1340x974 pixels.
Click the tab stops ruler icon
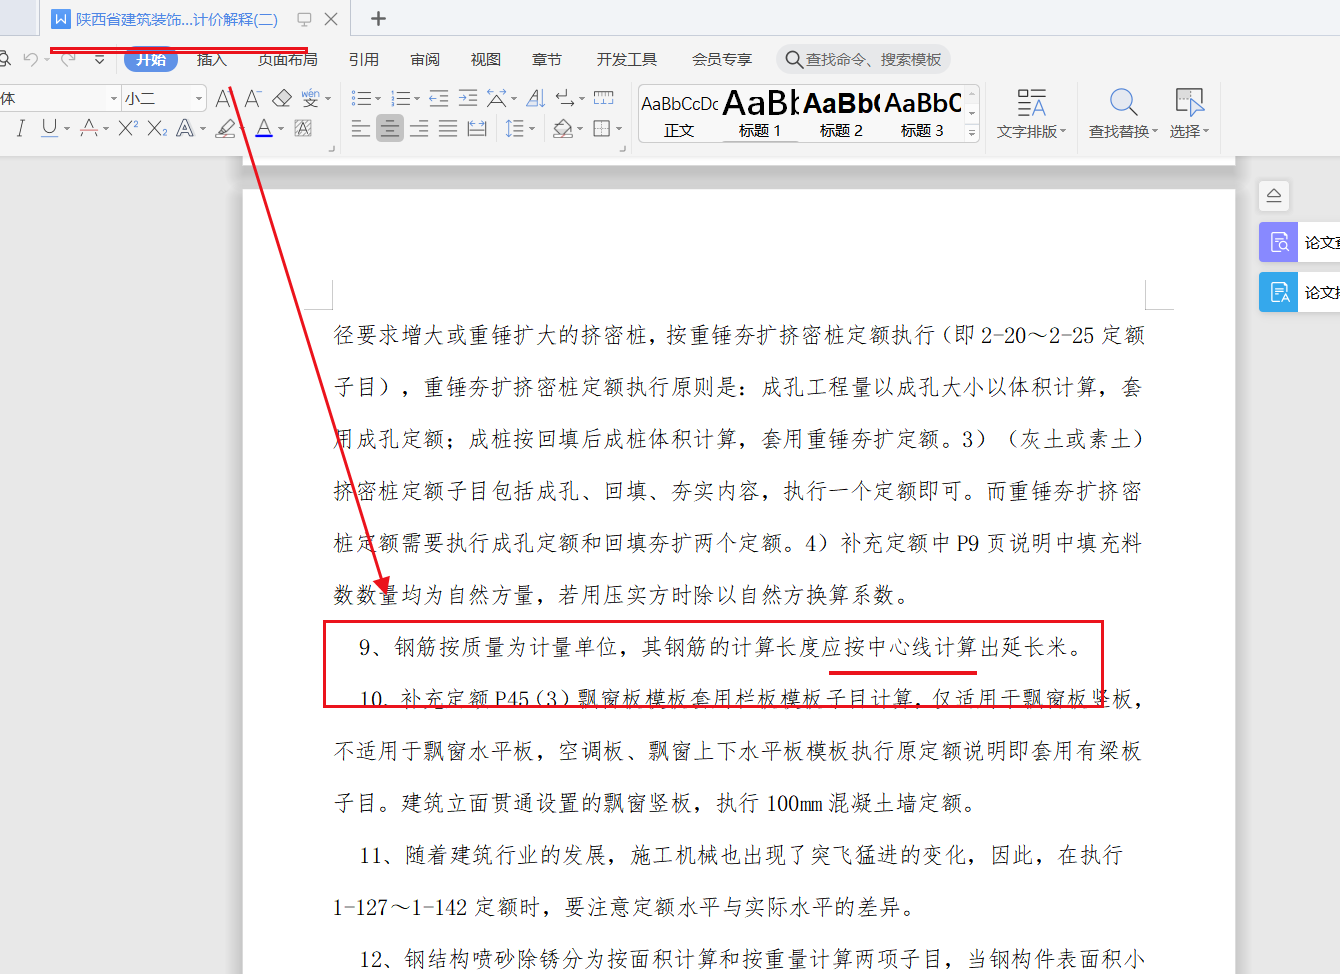point(604,98)
